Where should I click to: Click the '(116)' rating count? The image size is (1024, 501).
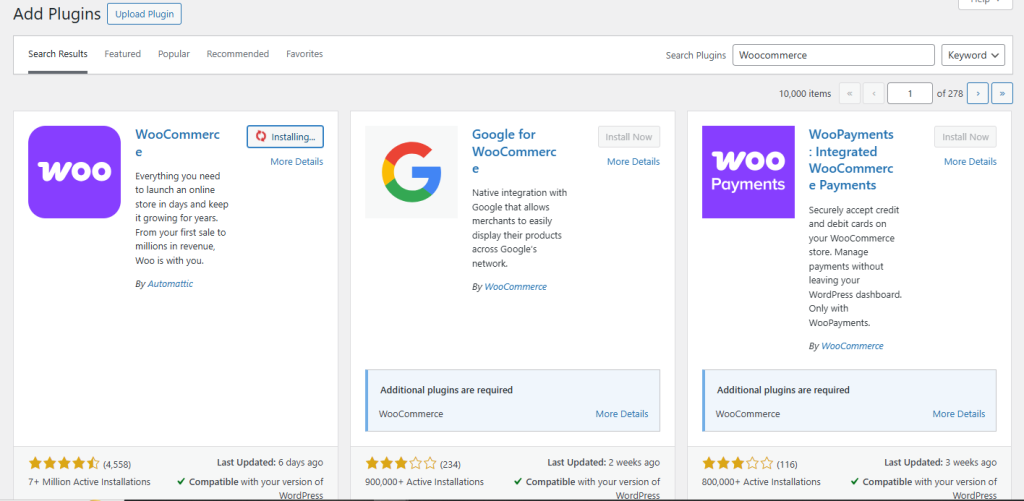(787, 465)
